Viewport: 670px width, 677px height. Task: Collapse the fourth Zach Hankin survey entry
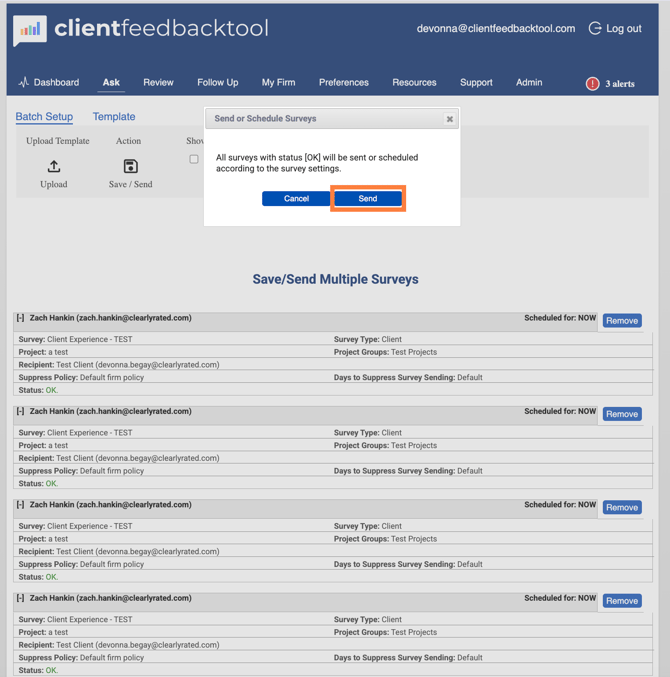(20, 598)
